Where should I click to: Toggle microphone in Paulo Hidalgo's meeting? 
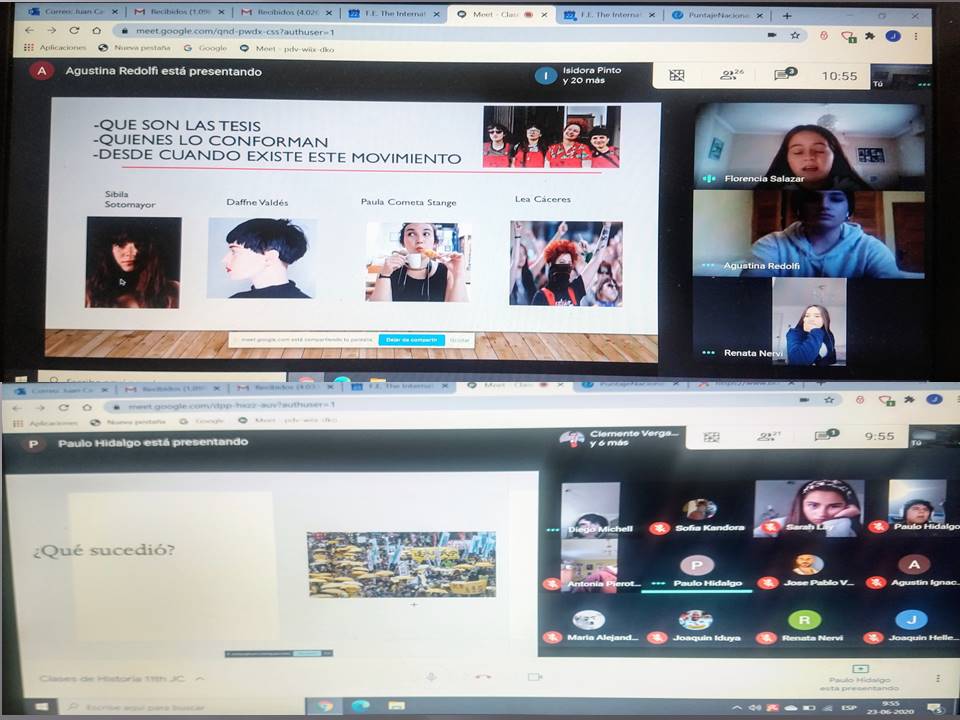coord(431,677)
